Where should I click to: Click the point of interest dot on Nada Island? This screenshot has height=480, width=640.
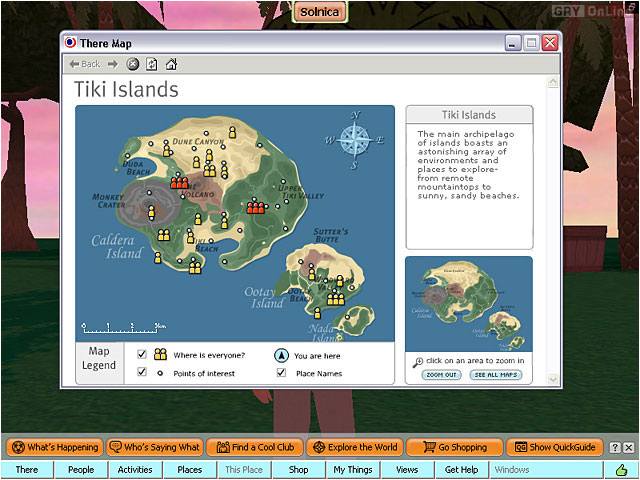pyautogui.click(x=347, y=317)
